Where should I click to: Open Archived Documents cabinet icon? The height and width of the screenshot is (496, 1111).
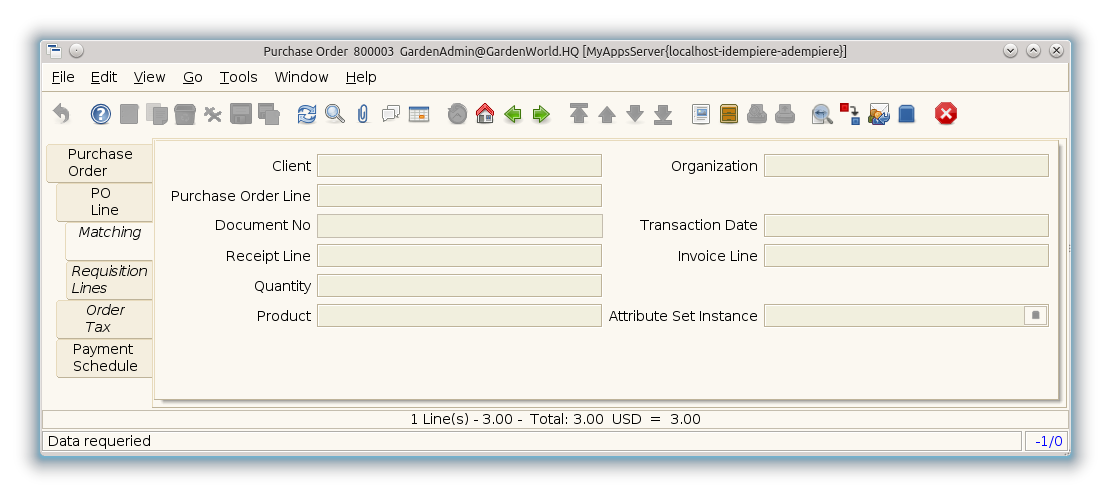[x=729, y=114]
